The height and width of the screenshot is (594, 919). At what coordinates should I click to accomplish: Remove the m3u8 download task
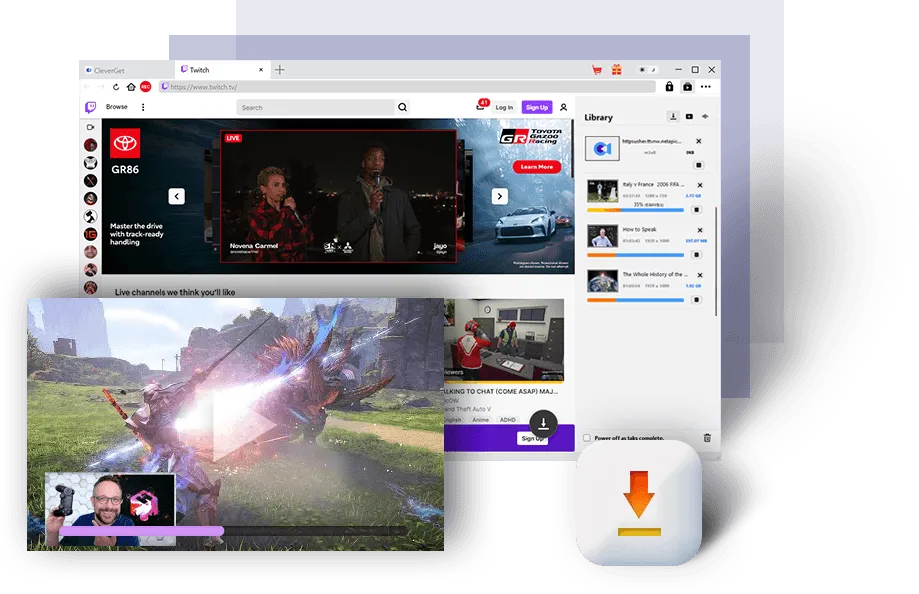[x=699, y=141]
